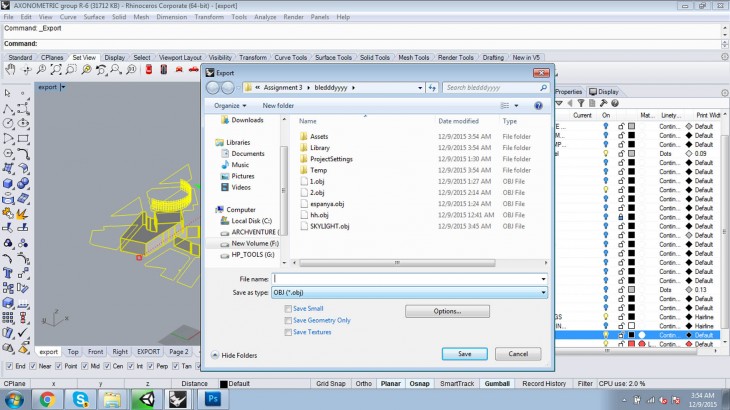Viewport: 730px width, 410px height.
Task: Open the Skype taskbar icon
Action: 79,400
